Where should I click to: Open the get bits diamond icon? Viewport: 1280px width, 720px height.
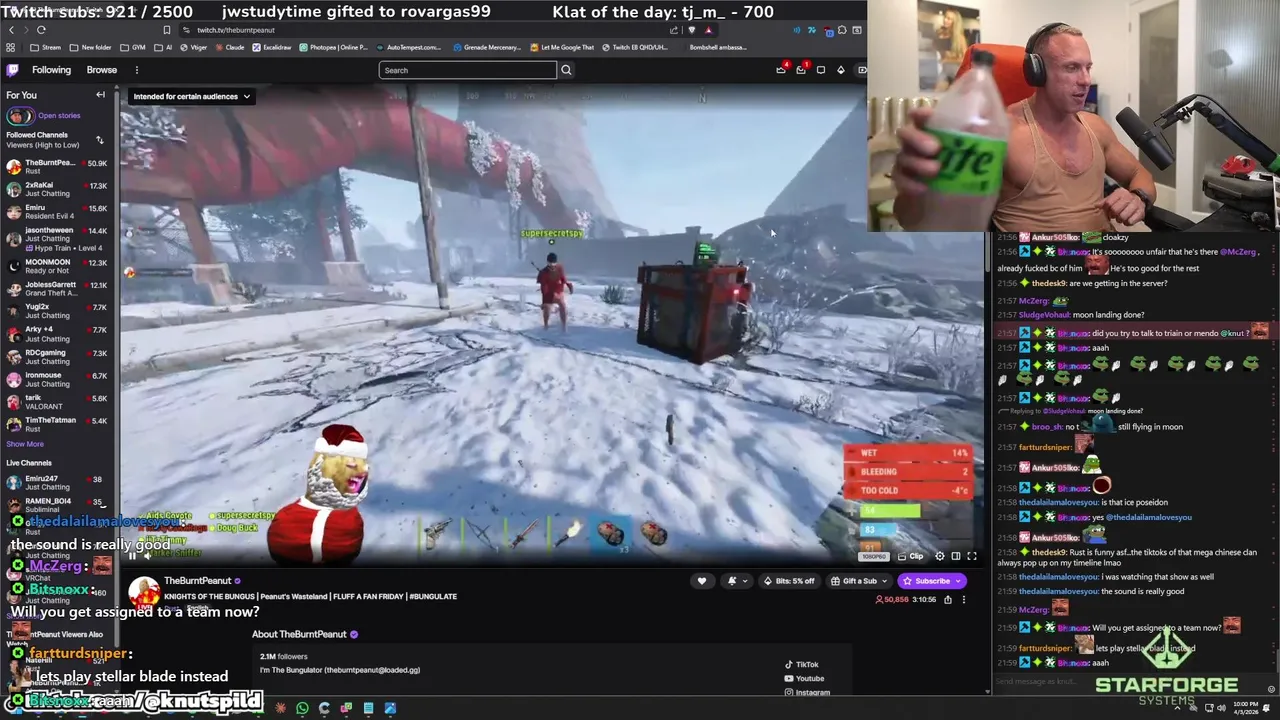click(x=841, y=70)
